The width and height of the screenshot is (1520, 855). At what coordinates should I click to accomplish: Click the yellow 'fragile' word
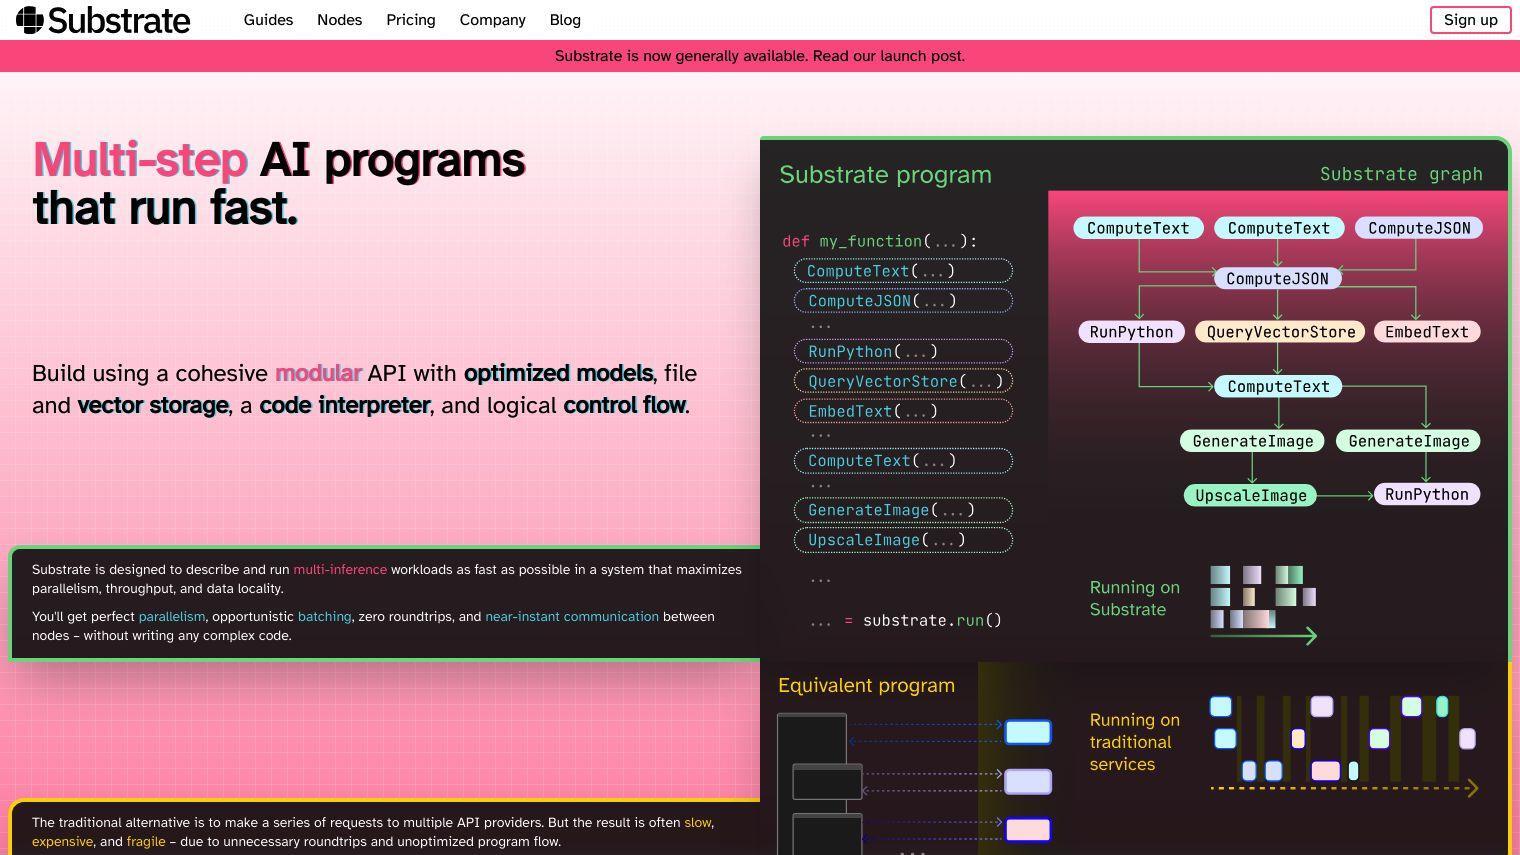pos(146,841)
